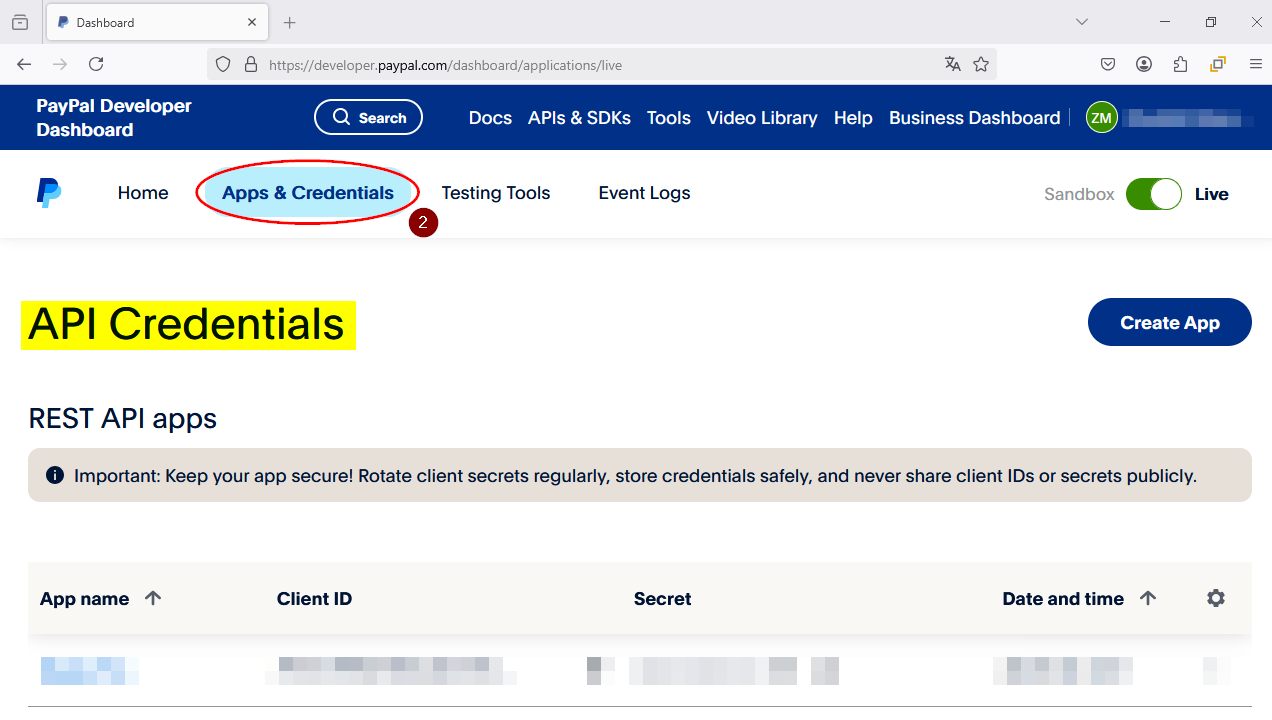Open the Tools menu
The image size is (1272, 720).
pos(669,118)
